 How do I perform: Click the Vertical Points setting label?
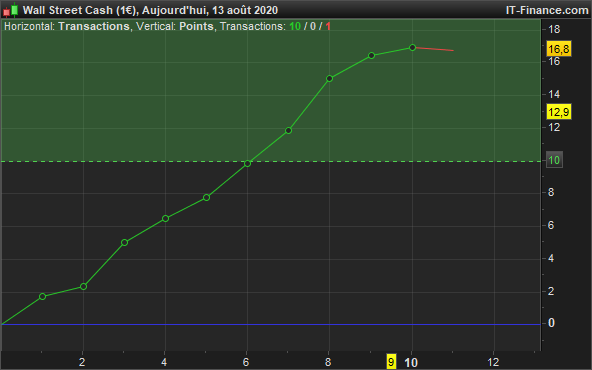pos(175,26)
